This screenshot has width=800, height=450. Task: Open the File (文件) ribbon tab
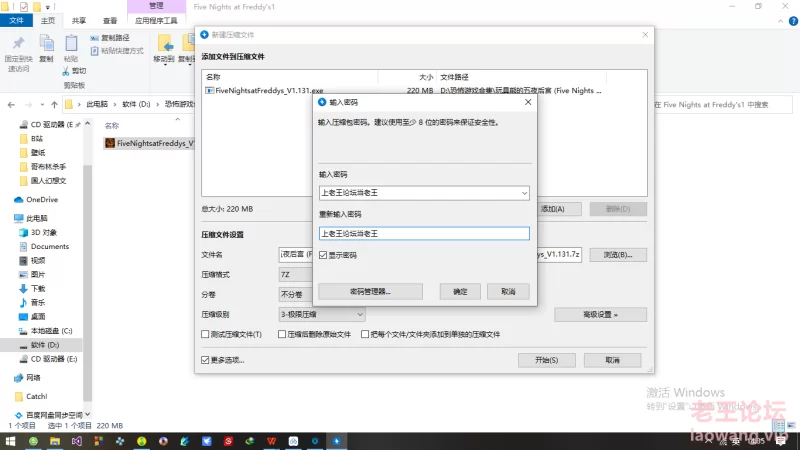[x=16, y=20]
